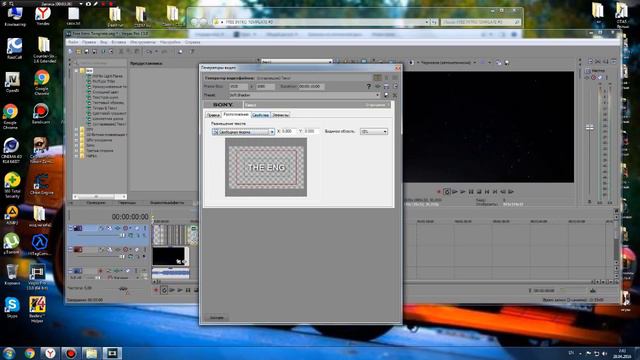640x360 pixels.
Task: Open the Настройки menu
Action: coord(170,42)
